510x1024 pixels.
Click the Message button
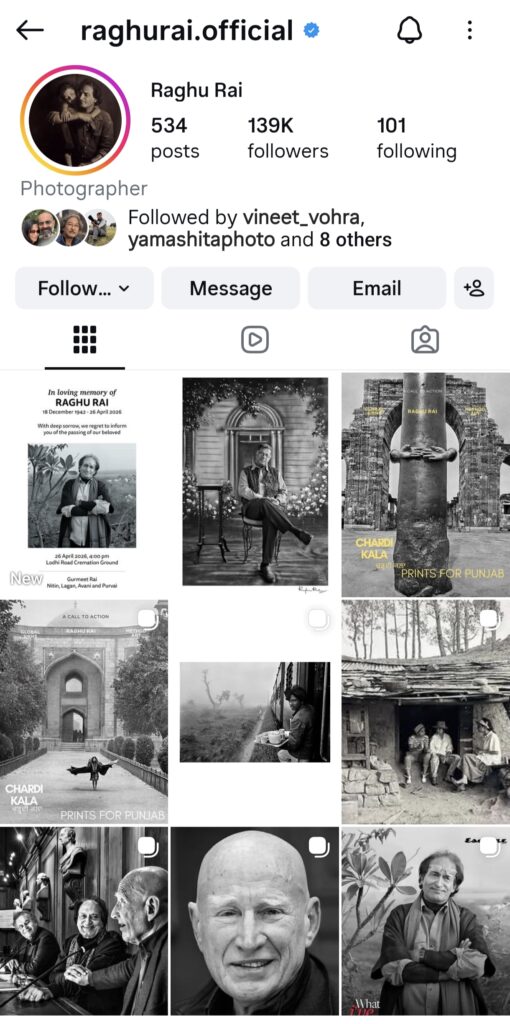[231, 288]
